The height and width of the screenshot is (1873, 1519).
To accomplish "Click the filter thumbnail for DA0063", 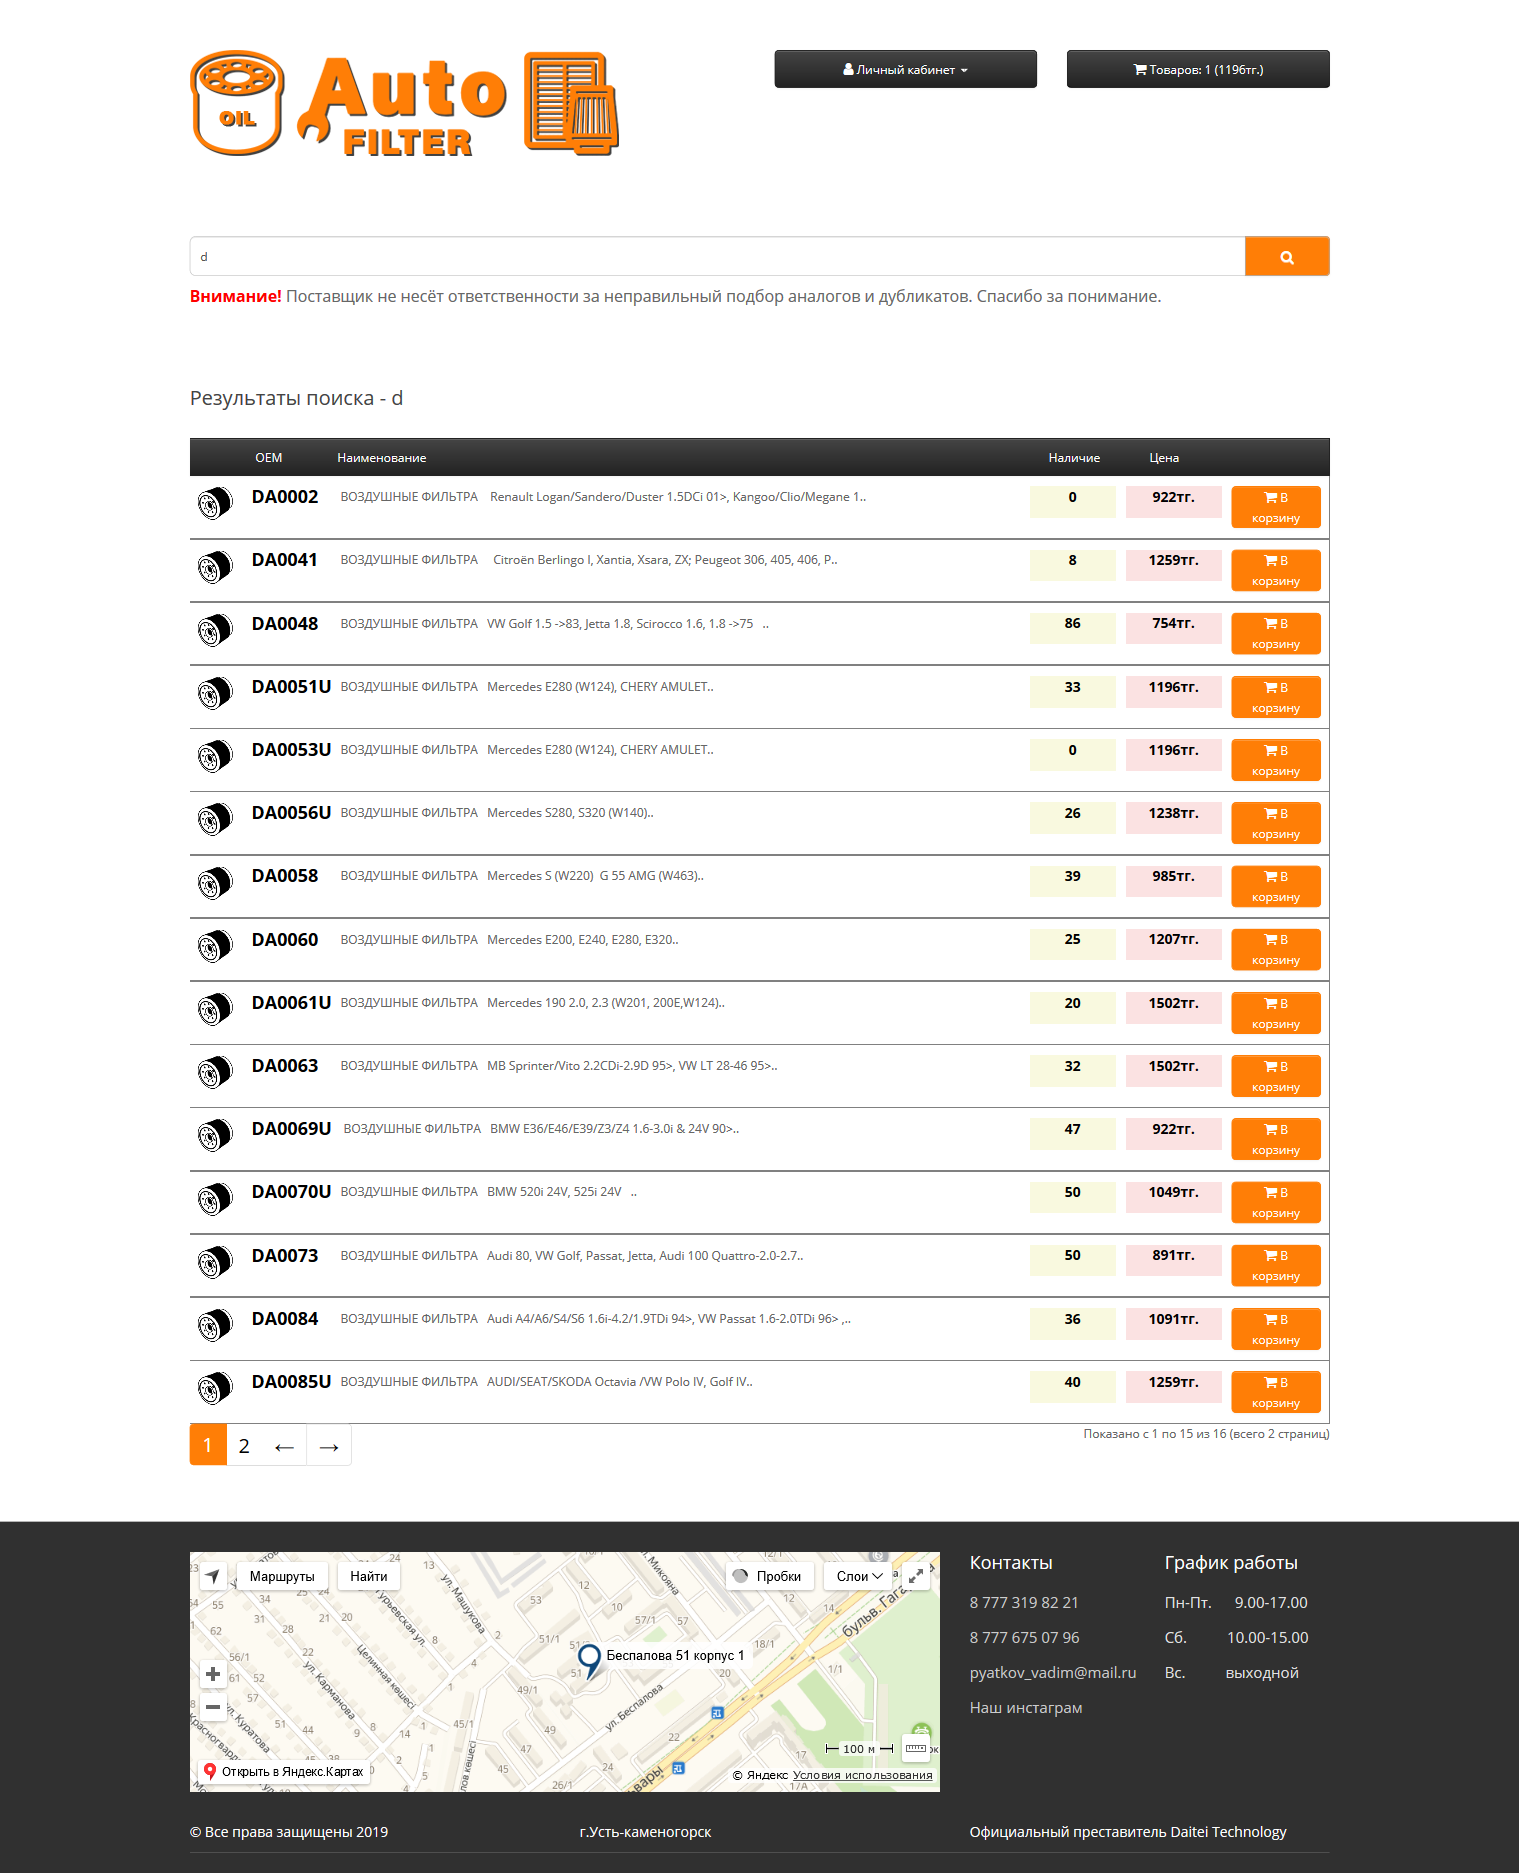I will [x=214, y=1072].
